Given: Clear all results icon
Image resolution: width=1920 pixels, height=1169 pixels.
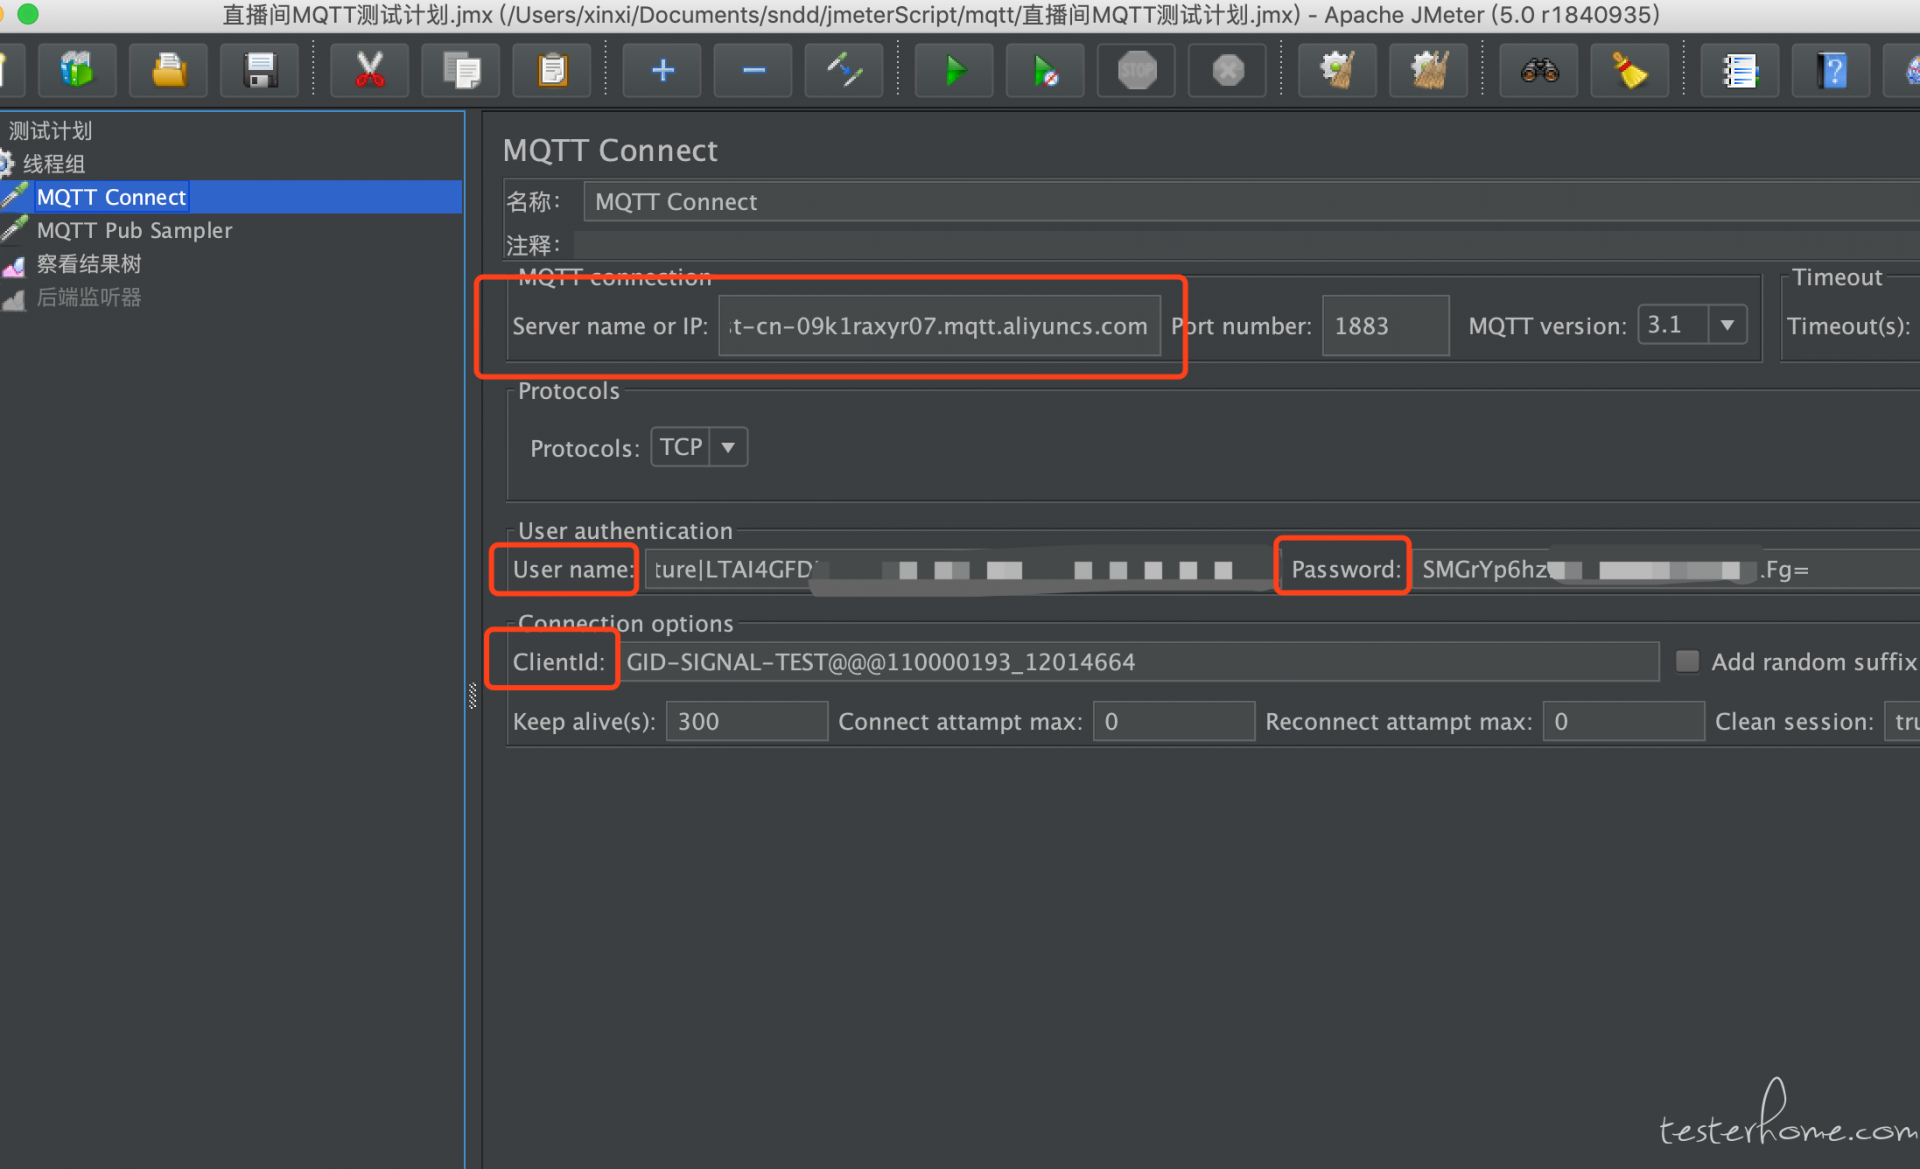Looking at the screenshot, I should [x=1428, y=70].
